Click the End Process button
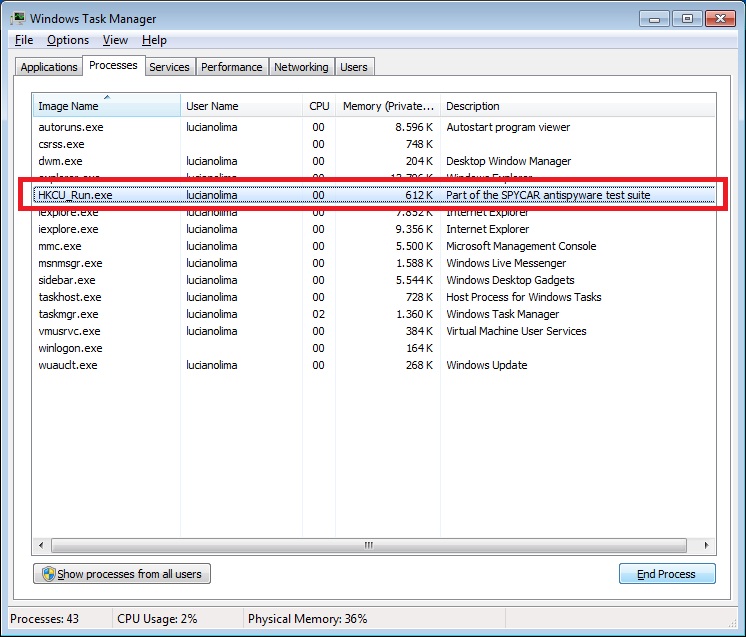 click(667, 574)
